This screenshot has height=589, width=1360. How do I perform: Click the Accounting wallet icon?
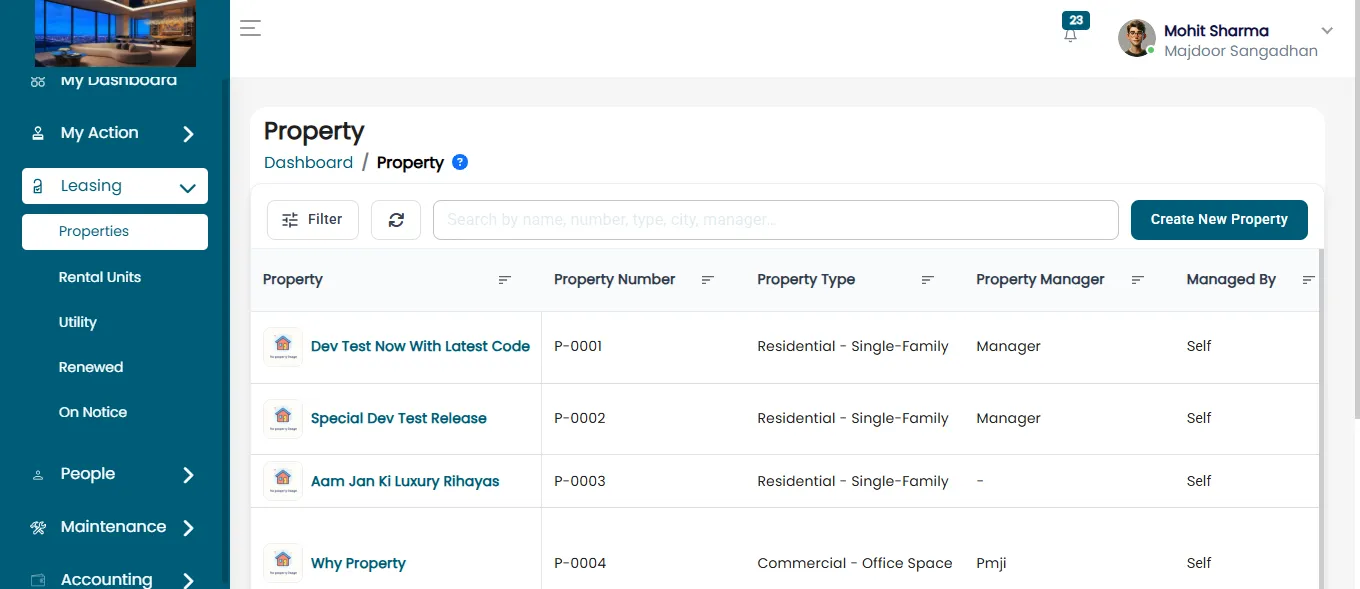pyautogui.click(x=38, y=580)
